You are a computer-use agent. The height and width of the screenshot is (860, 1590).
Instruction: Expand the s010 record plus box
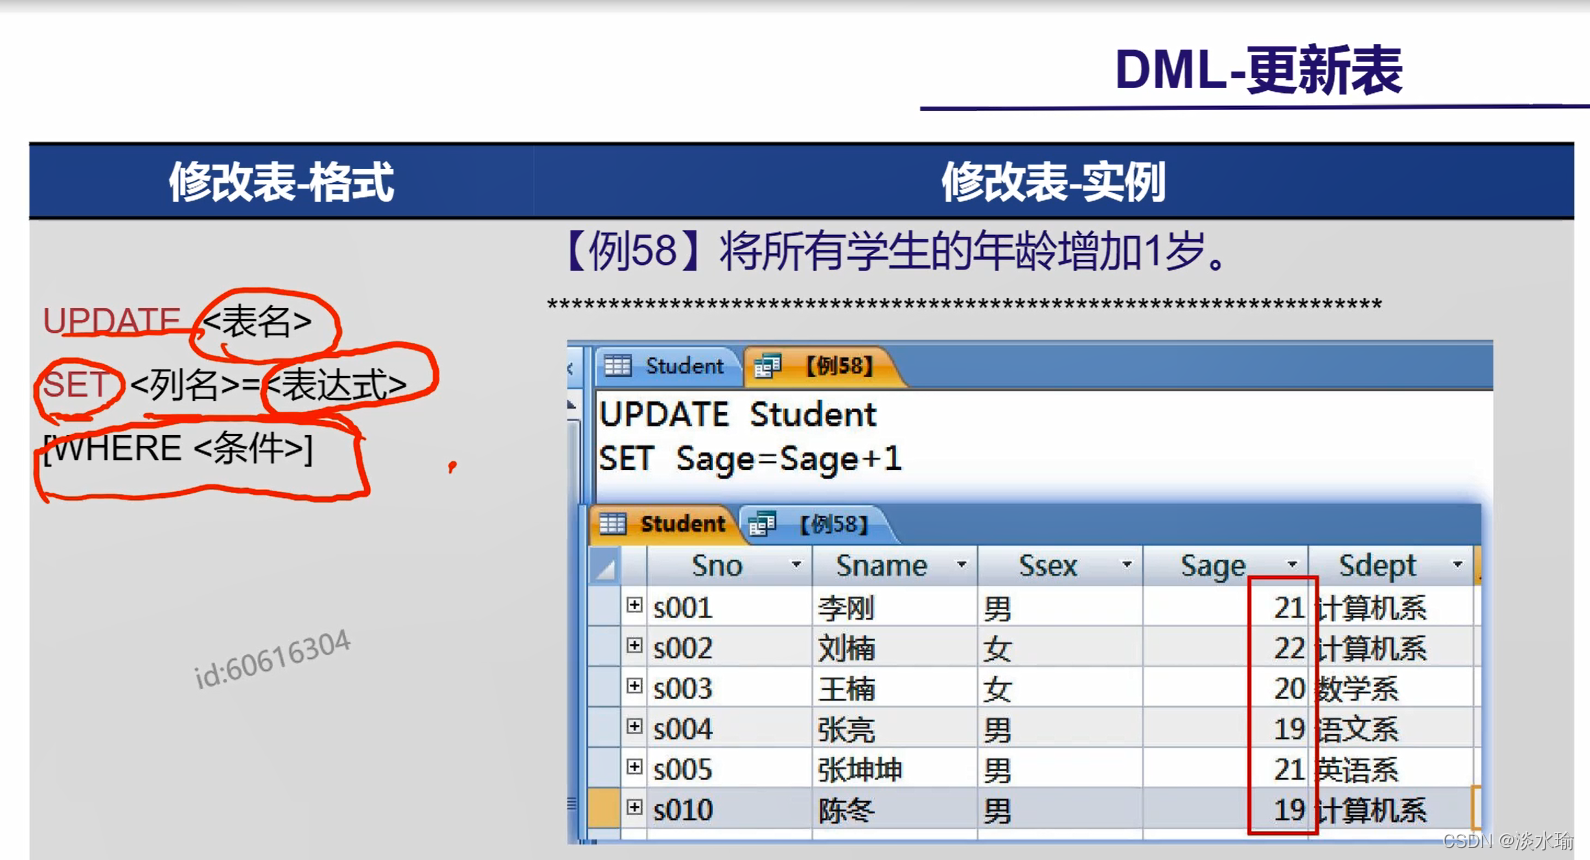634,807
